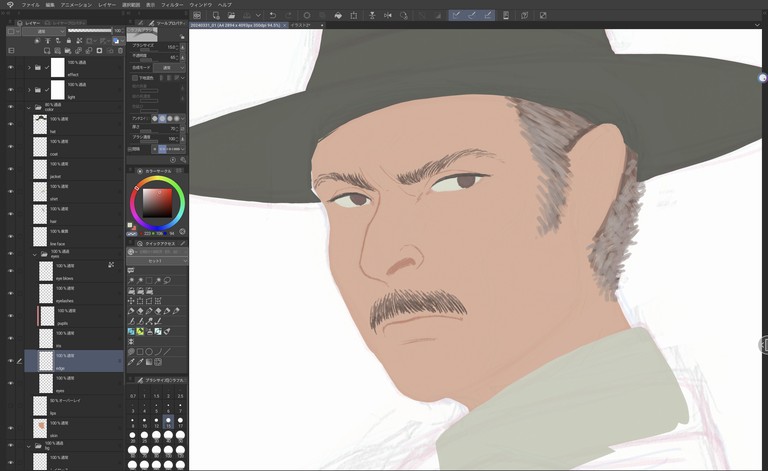This screenshot has width=768, height=471.
Task: Pick a color in the color wheel square
Action: coord(157,203)
